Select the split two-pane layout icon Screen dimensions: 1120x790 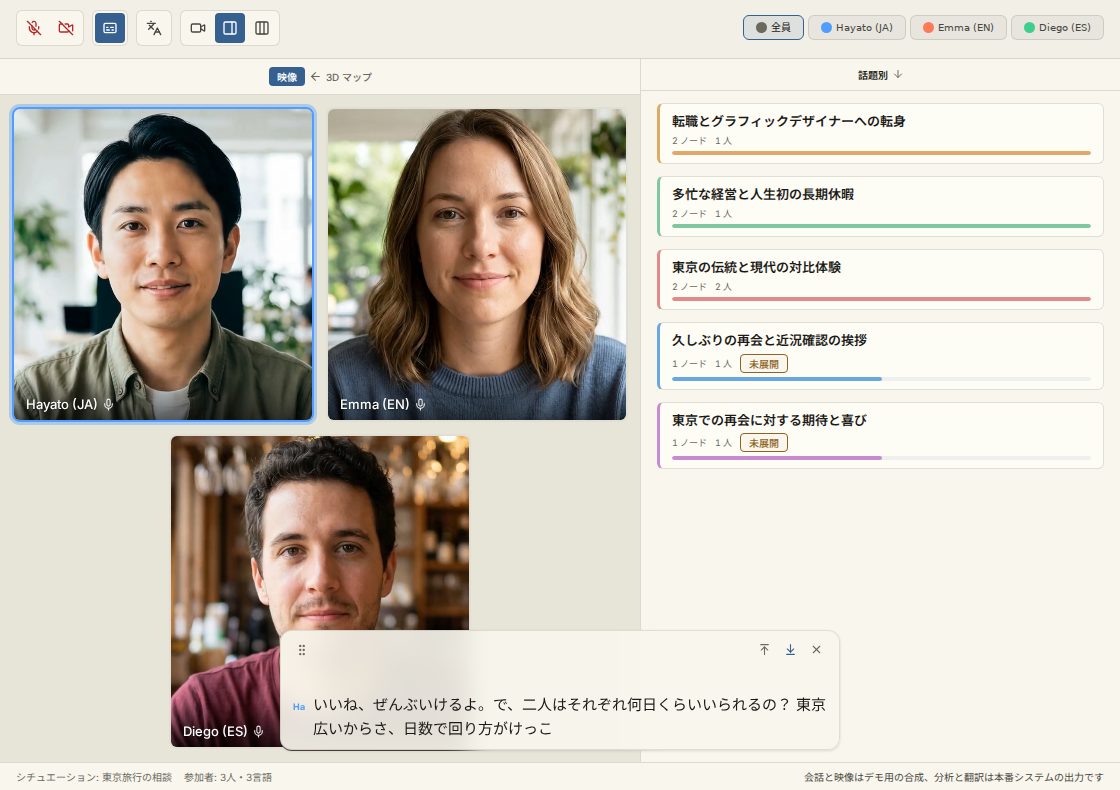click(x=230, y=28)
